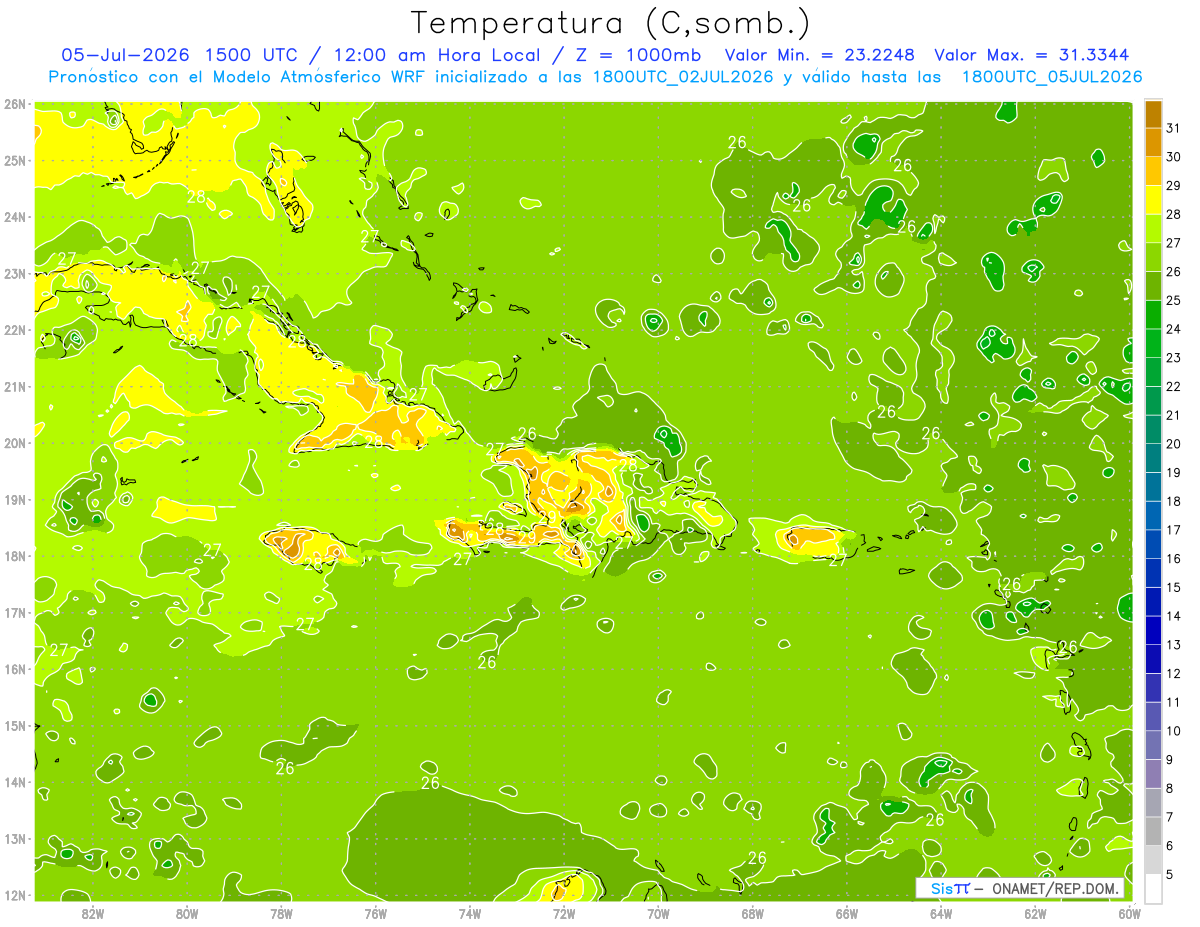Image resolution: width=1200 pixels, height=927 pixels.
Task: Click the 'Valor Max. = 31.3344' text
Action: click(1033, 55)
